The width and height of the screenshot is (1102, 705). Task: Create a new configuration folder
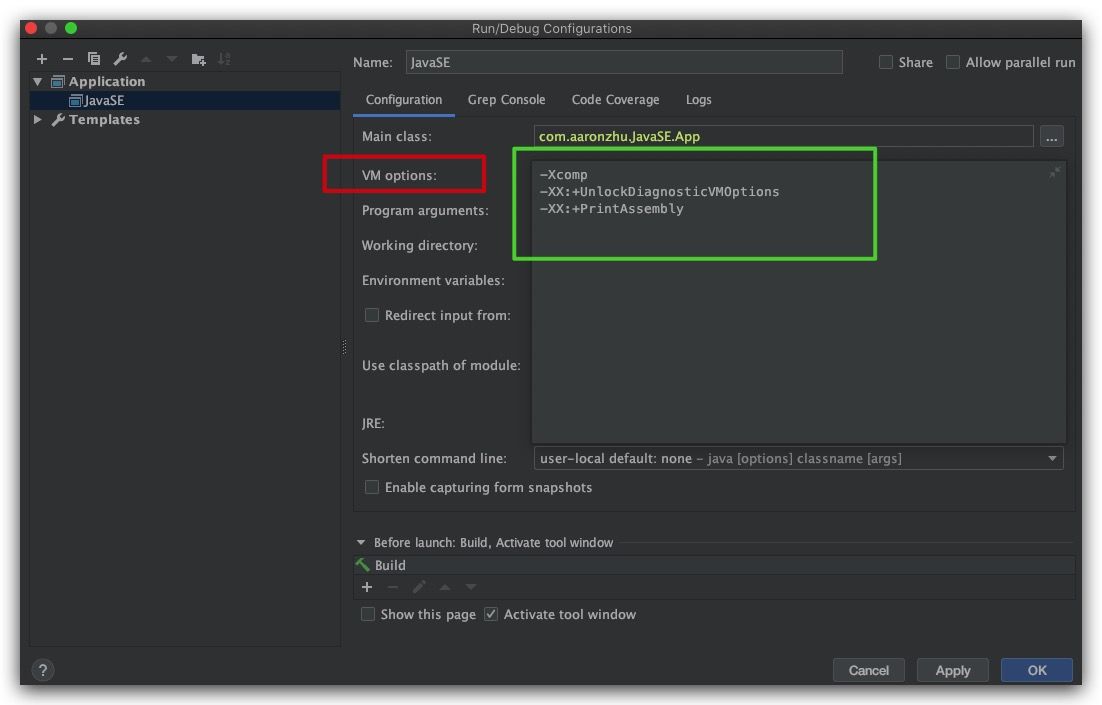198,59
